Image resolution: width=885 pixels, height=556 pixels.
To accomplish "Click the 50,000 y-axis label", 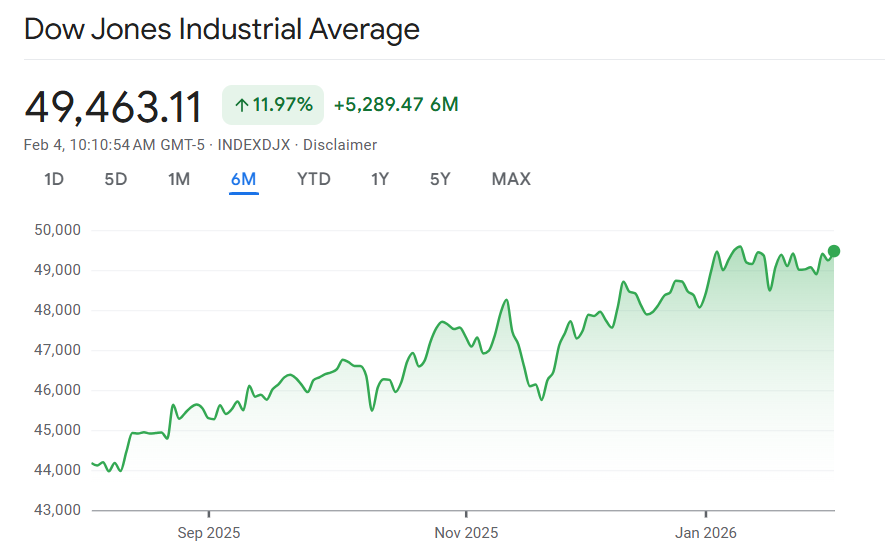I will coord(57,230).
